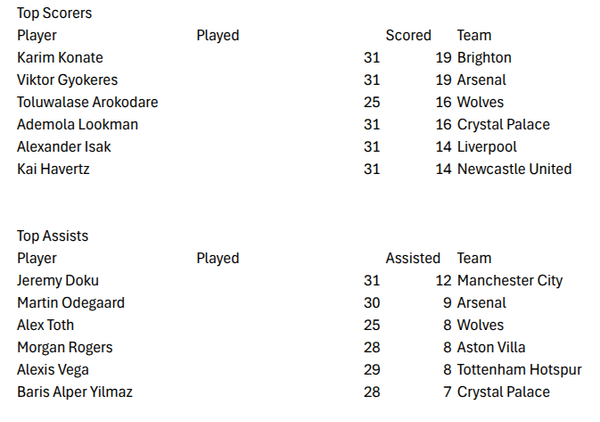Click the Top Assists heading cell

53,236
